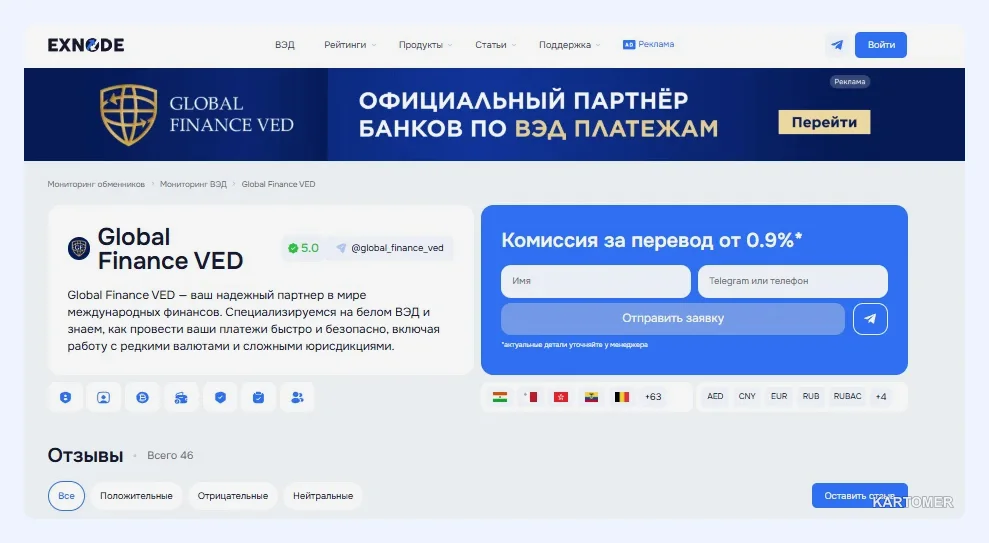
Task: Click the profile card badge icon
Action: tap(103, 397)
